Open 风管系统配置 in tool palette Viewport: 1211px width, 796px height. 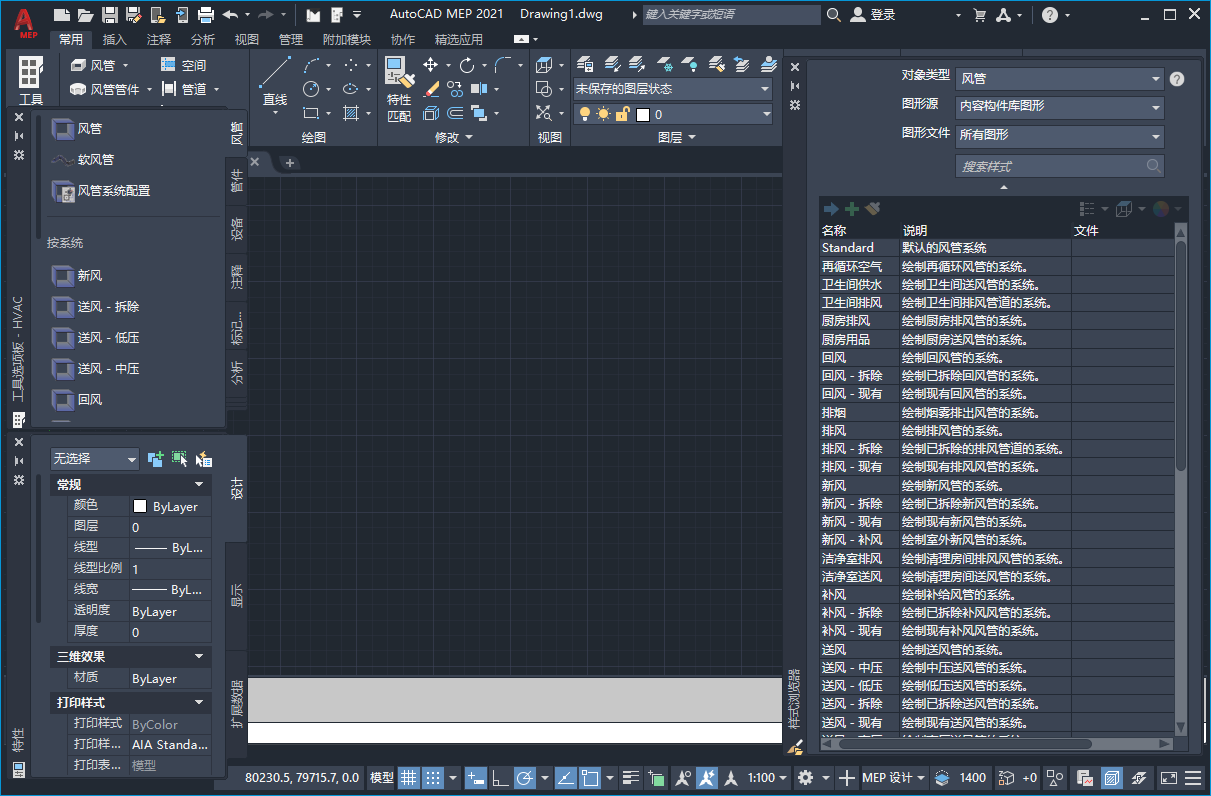pos(100,190)
